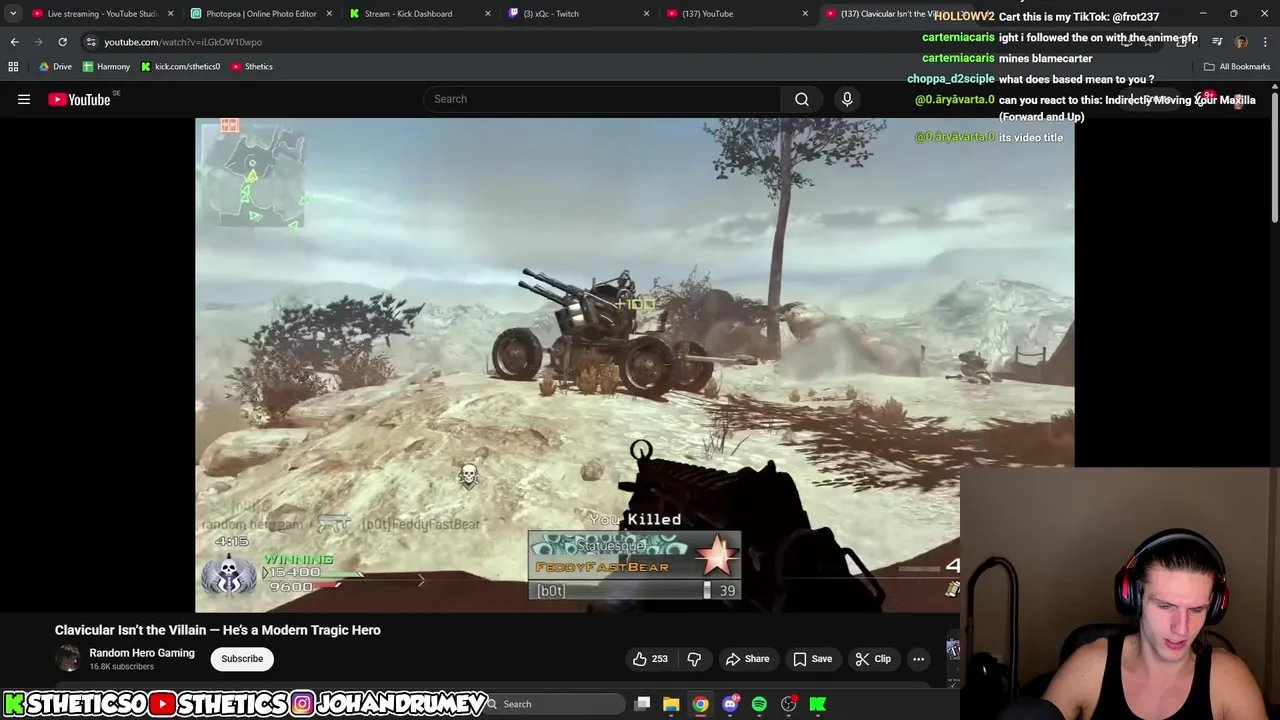Close the Photopea tab

329,14
